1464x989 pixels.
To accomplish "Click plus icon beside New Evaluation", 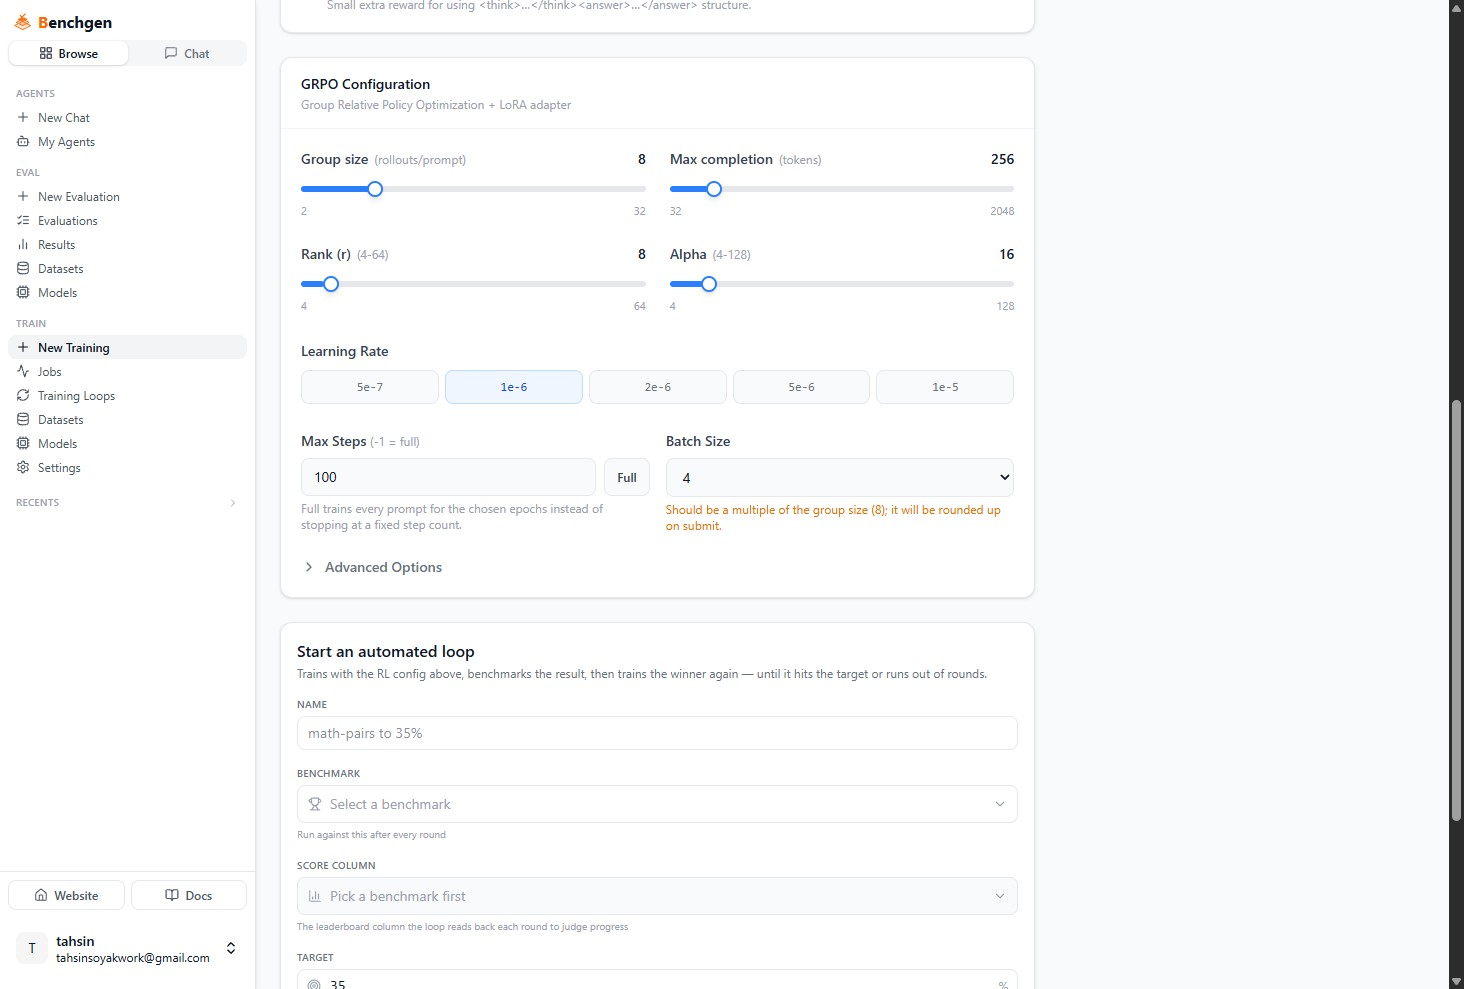I will [23, 196].
